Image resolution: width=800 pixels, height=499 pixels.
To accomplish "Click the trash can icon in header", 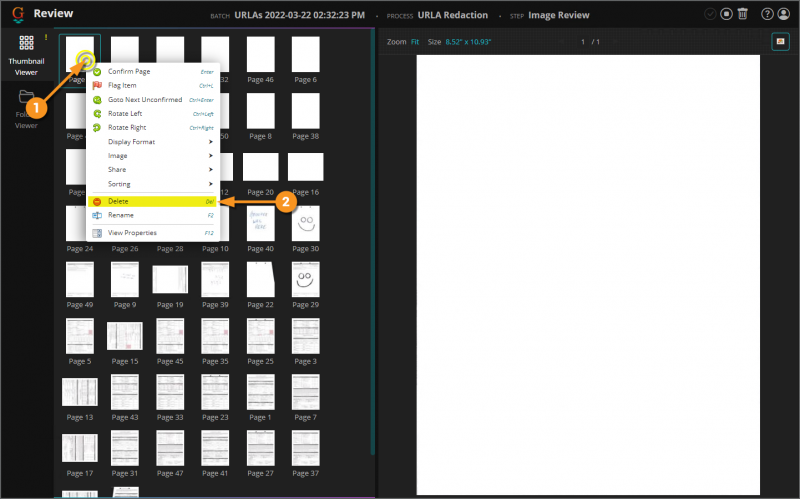I will point(743,14).
